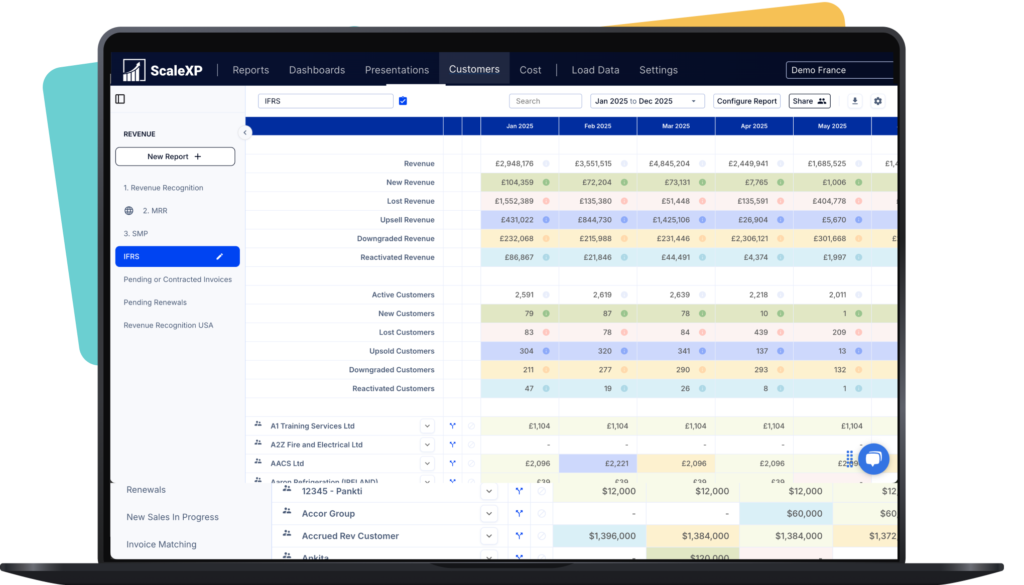Click the pencil edit icon on IFRS
This screenshot has width=1024, height=585.
(220, 257)
